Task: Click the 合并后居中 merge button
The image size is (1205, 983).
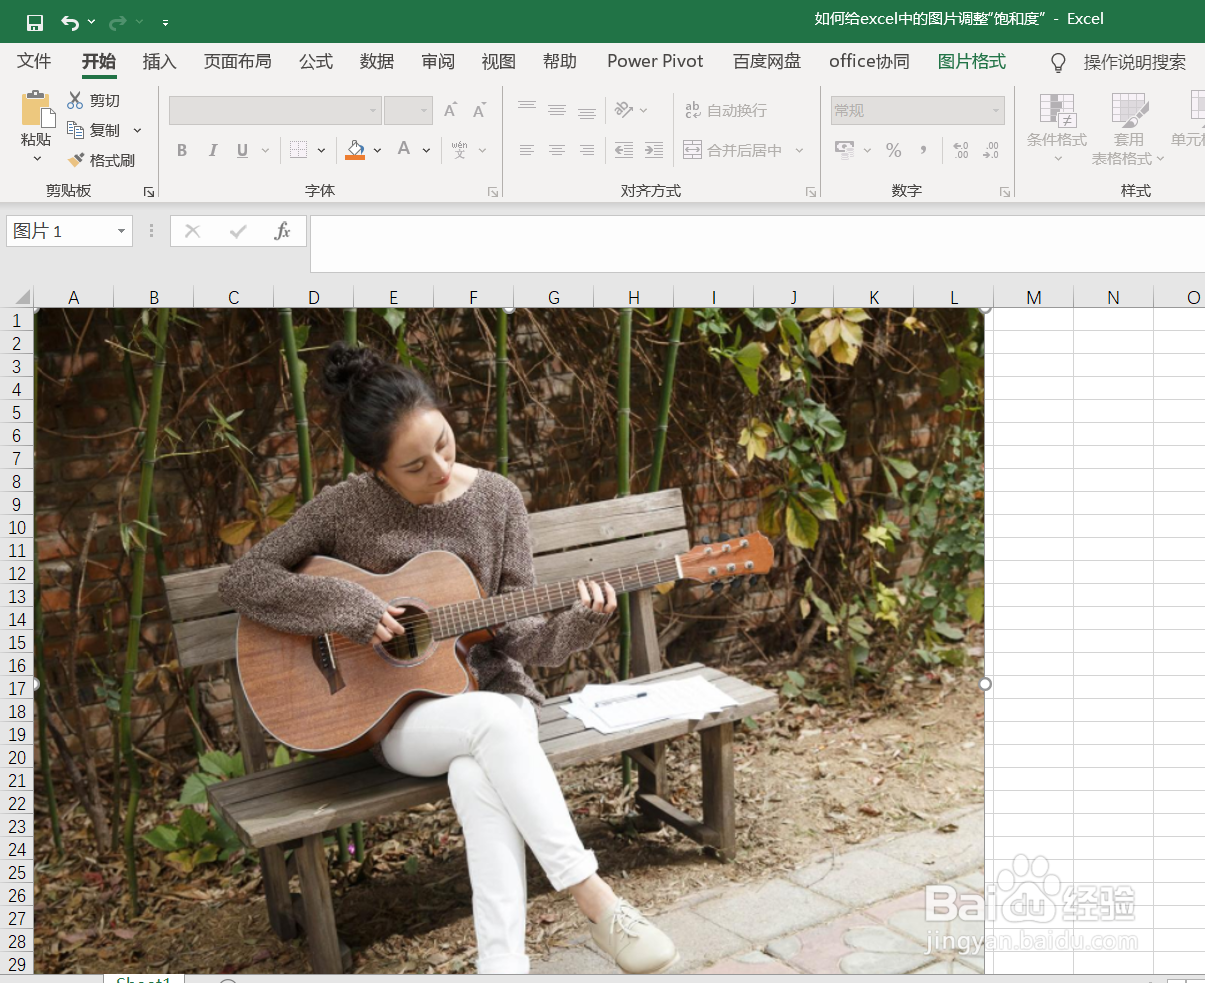Action: coord(733,150)
